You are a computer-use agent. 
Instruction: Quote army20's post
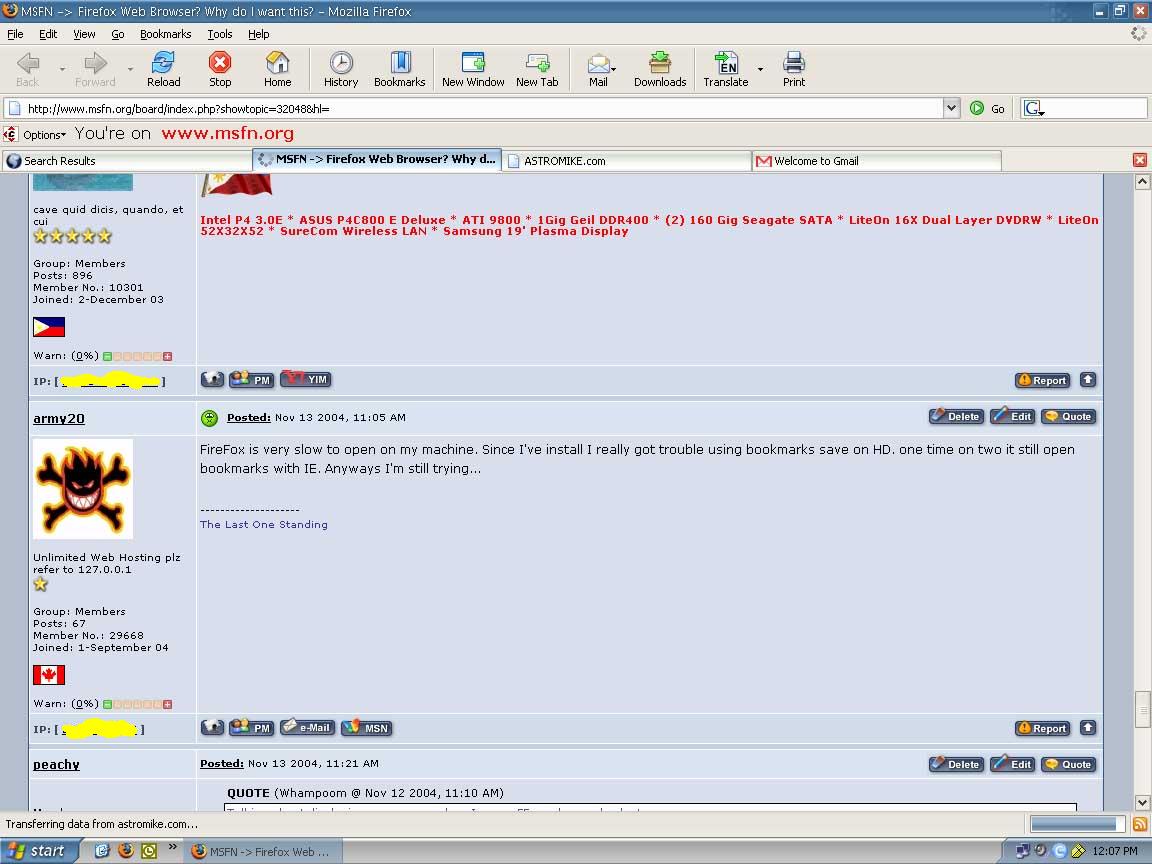click(x=1069, y=416)
